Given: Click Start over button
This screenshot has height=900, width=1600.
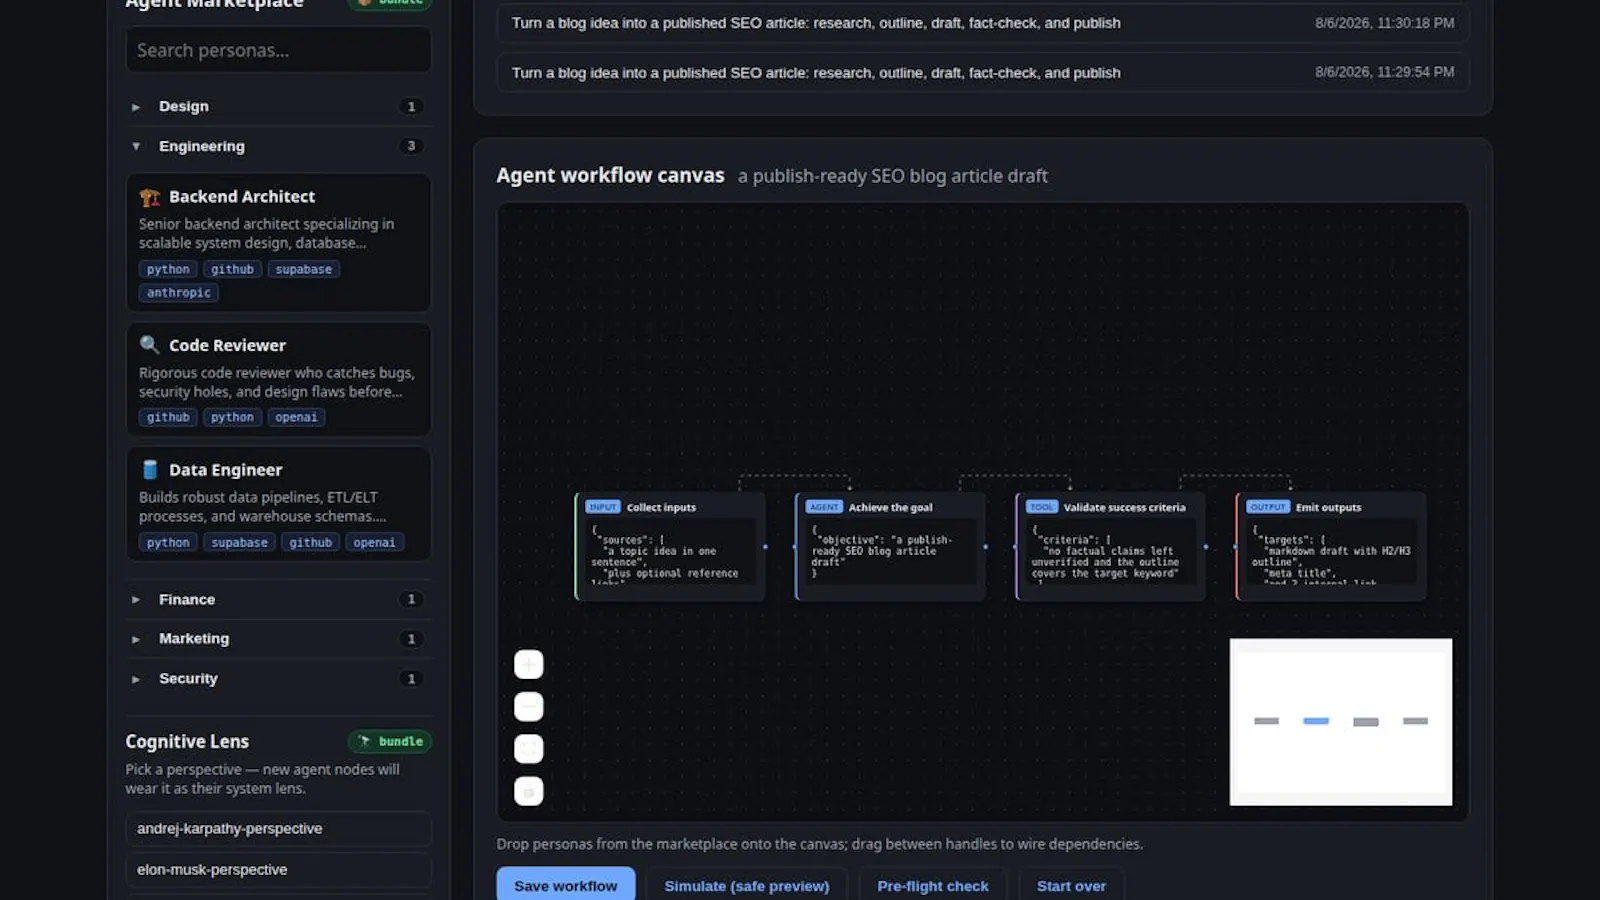Looking at the screenshot, I should pos(1071,886).
